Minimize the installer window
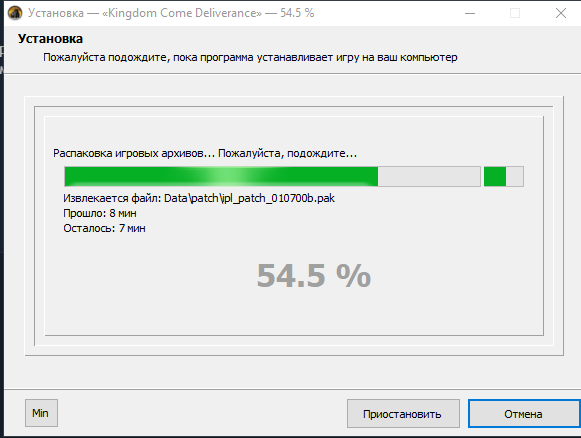The width and height of the screenshot is (581, 438). [470, 13]
